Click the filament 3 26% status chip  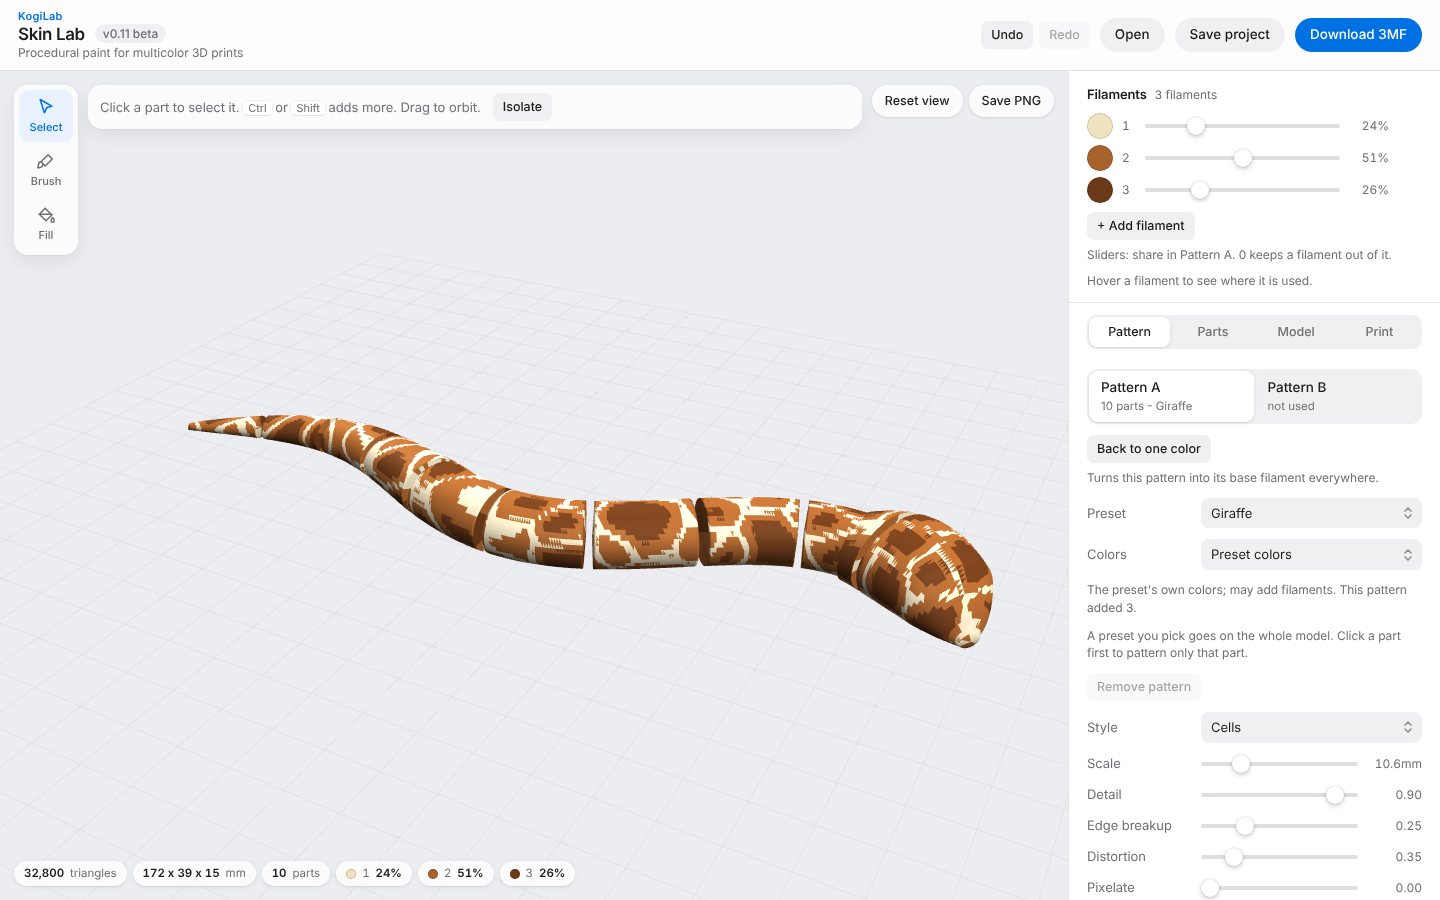[x=538, y=873]
